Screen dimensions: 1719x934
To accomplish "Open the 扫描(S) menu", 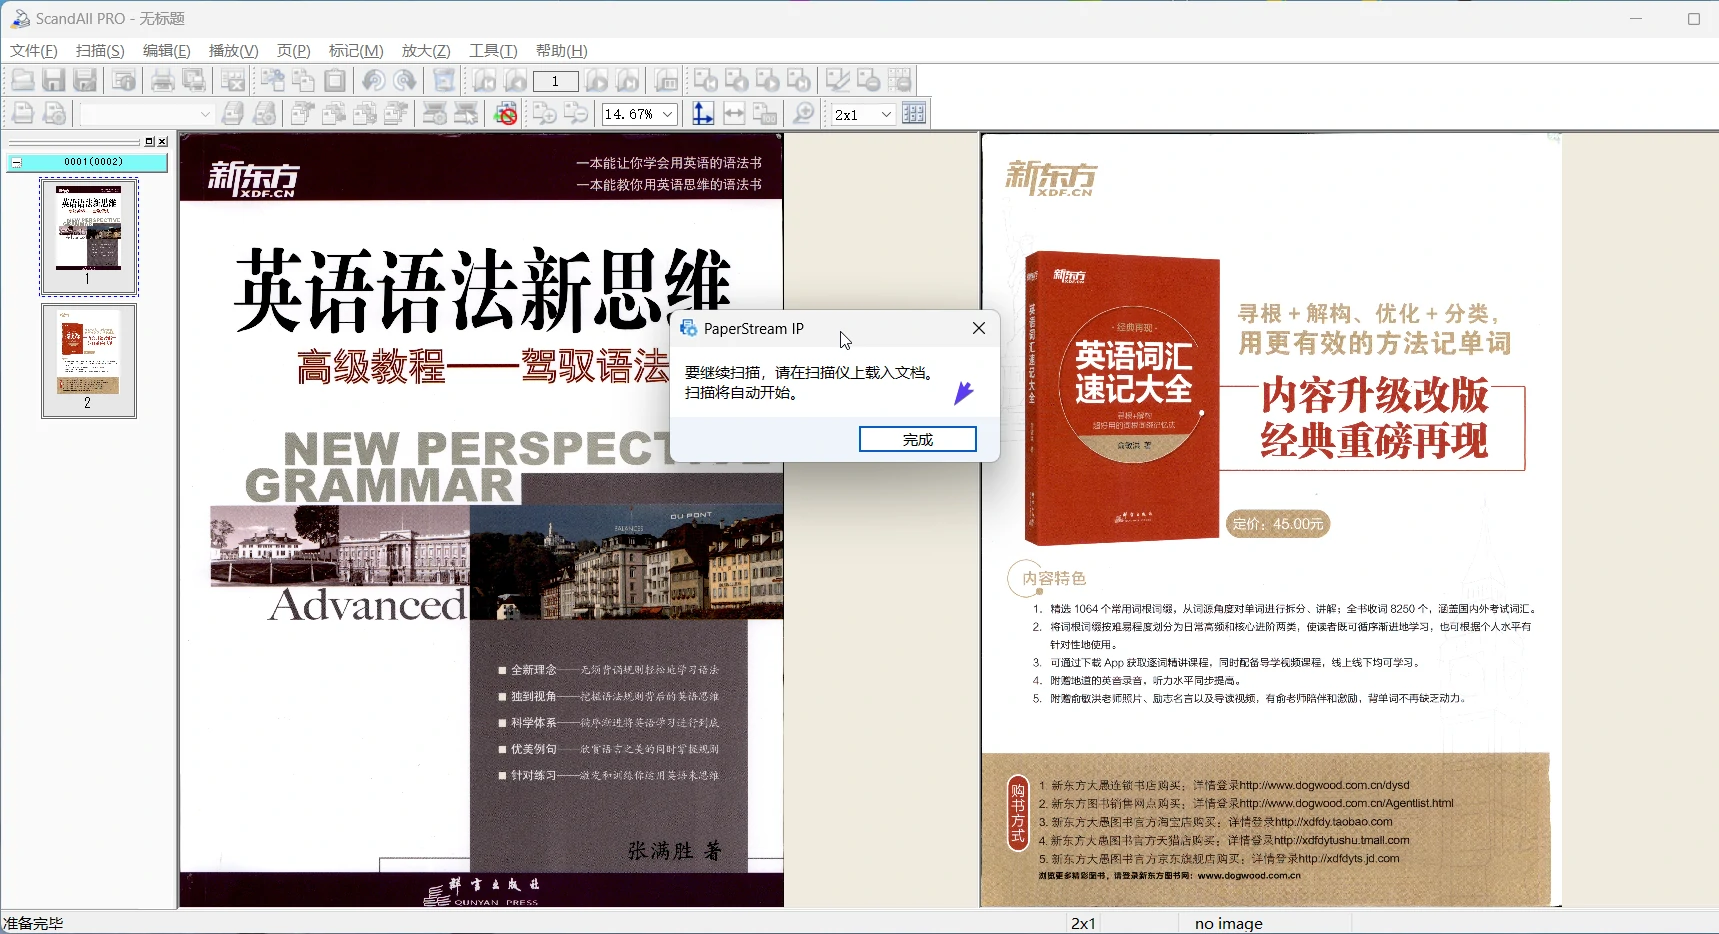I will 100,51.
